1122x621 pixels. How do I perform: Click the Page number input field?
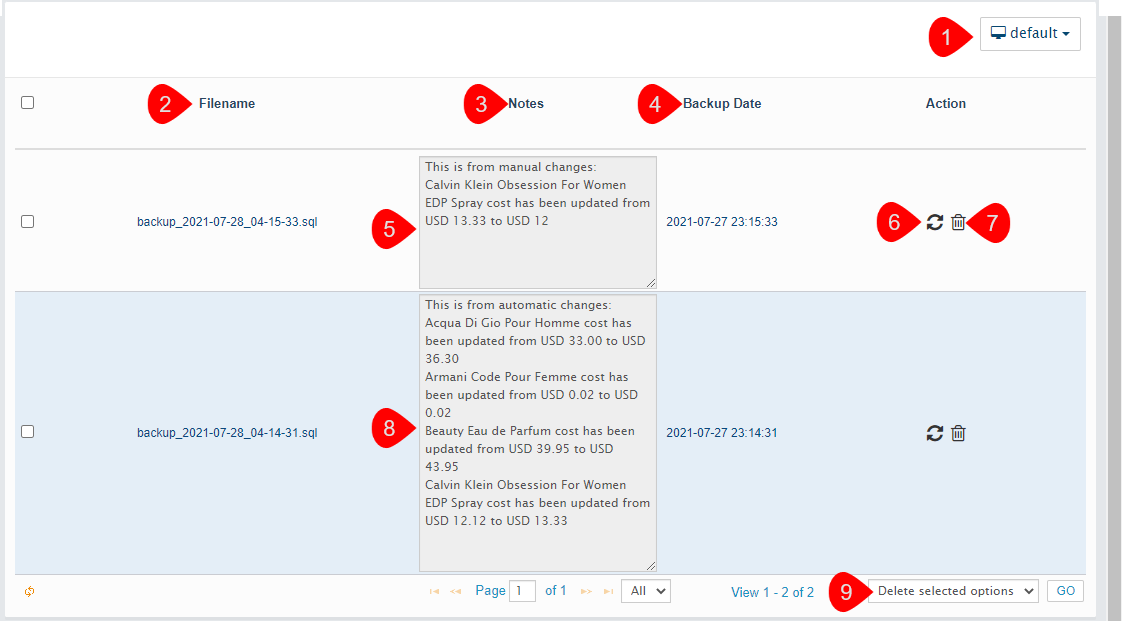(522, 591)
